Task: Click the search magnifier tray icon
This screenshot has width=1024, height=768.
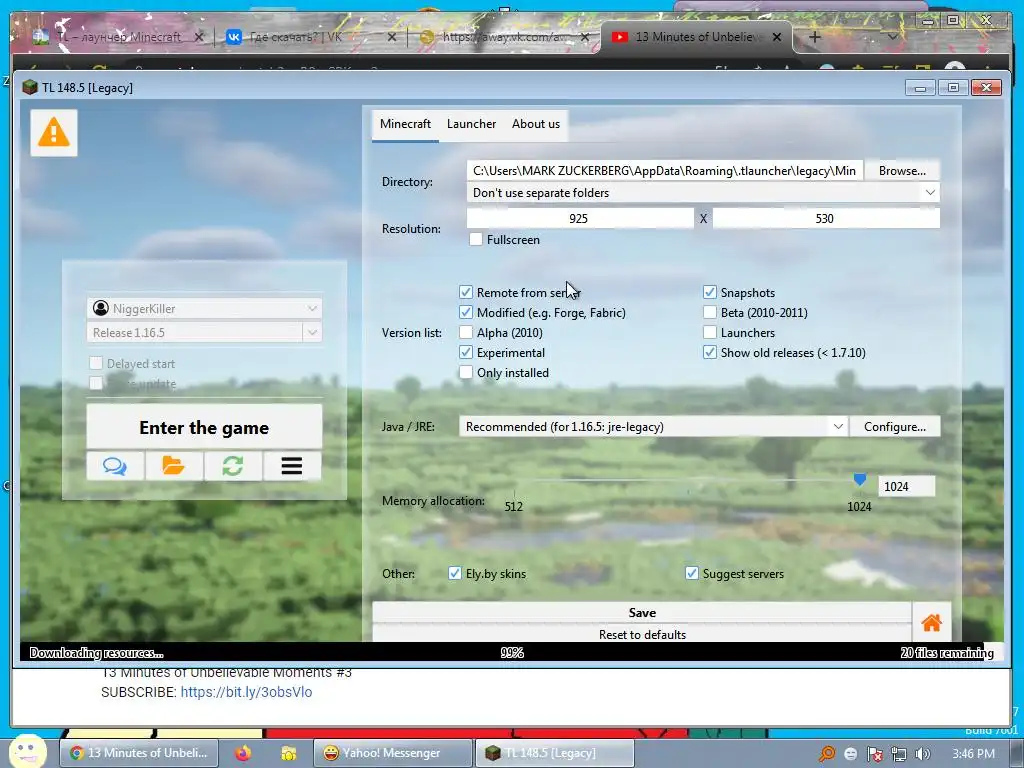Action: 826,754
